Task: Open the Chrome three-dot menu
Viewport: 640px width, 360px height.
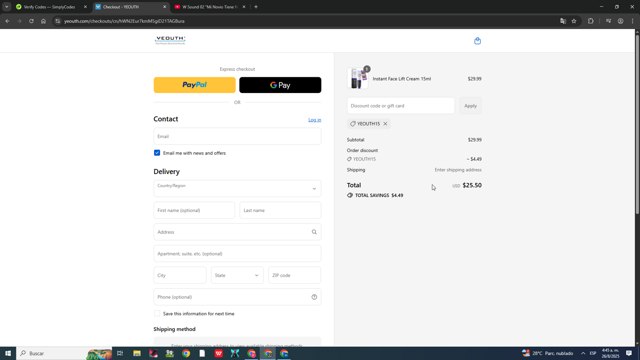Action: click(x=632, y=21)
